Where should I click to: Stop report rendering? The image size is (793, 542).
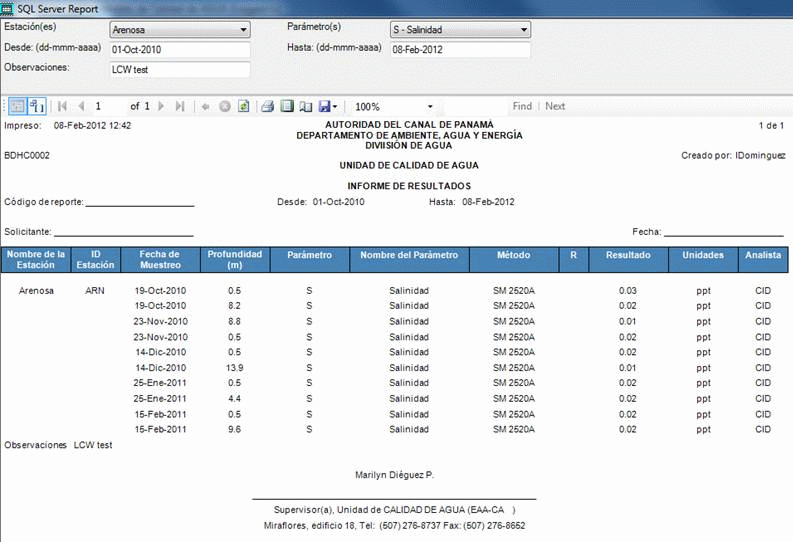point(225,106)
